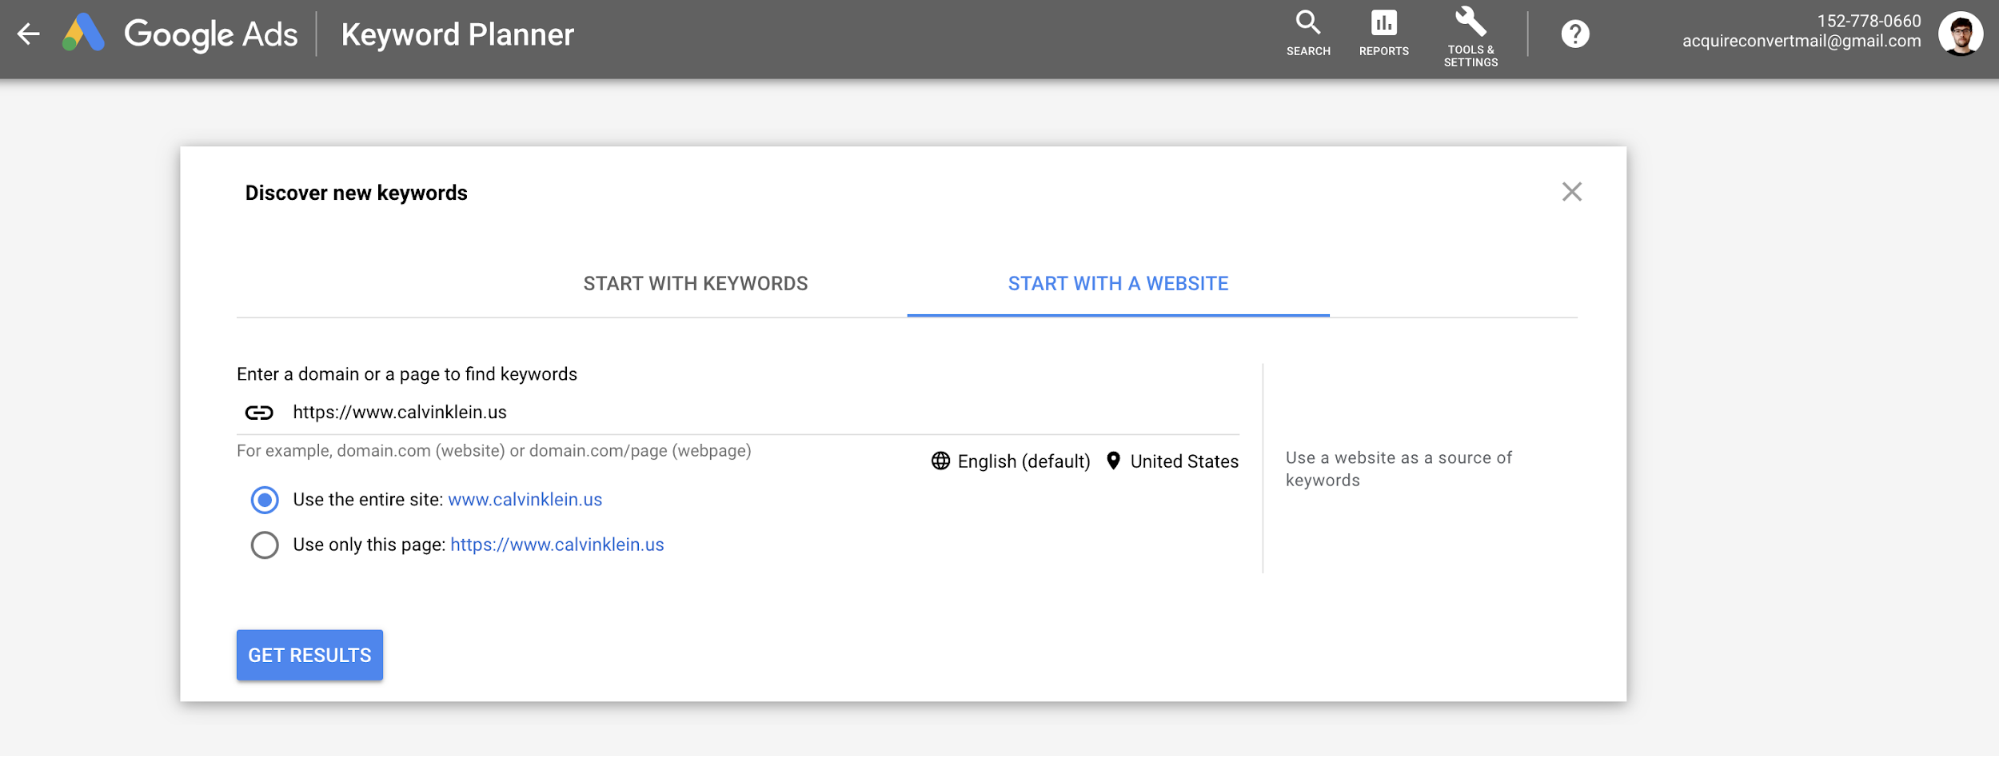This screenshot has width=1999, height=757.
Task: Open the English (default) language selector
Action: 1023,461
